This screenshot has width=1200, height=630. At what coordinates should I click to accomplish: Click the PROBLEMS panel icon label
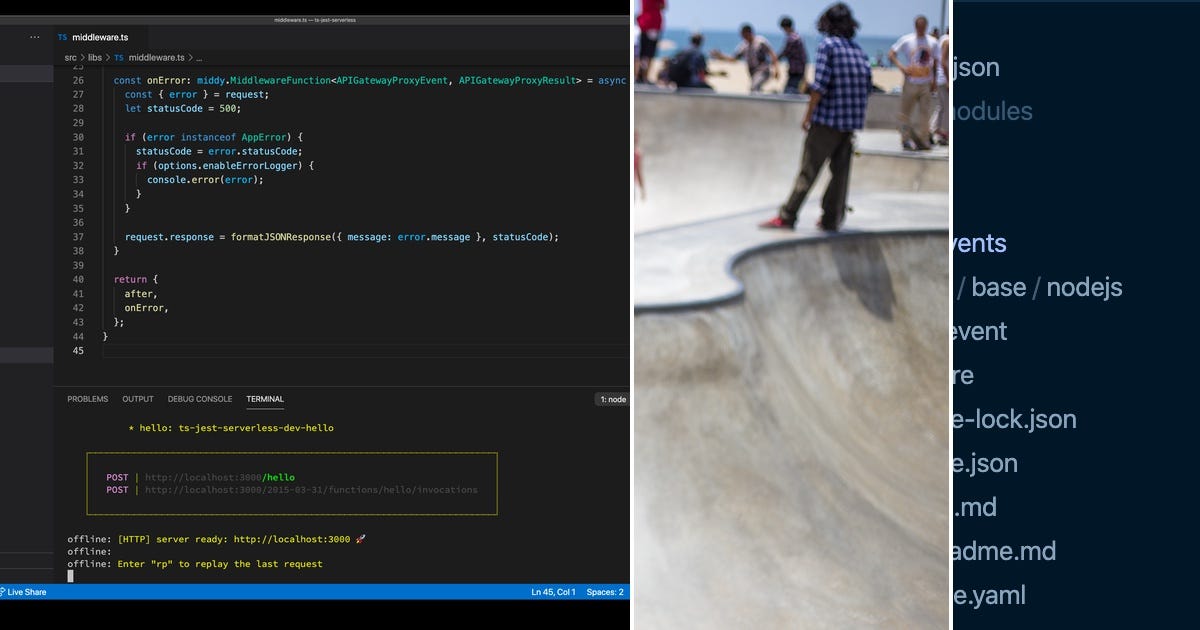click(x=87, y=399)
